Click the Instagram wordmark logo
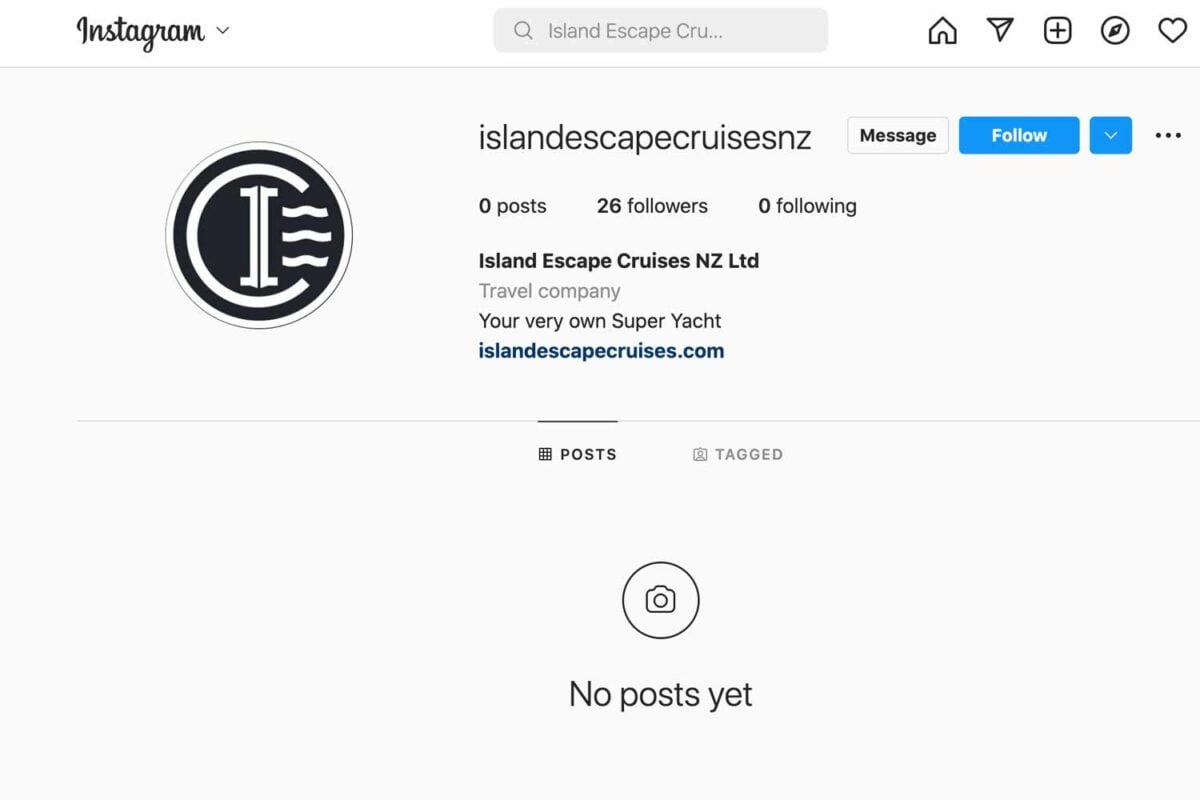The image size is (1200, 800). (141, 31)
